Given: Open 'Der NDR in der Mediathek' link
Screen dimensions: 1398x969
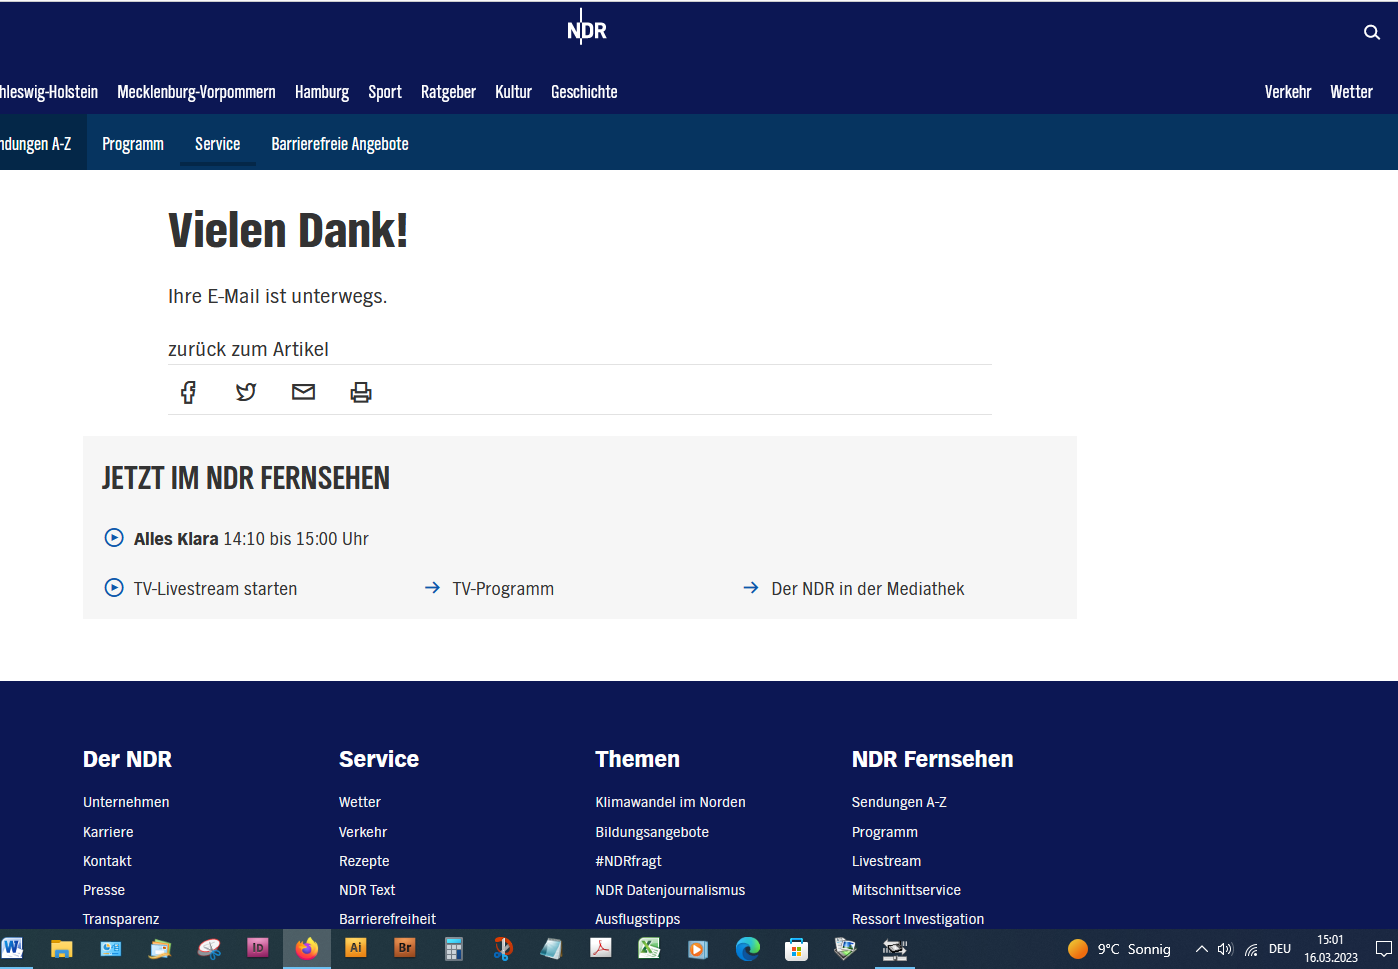Looking at the screenshot, I should [867, 589].
